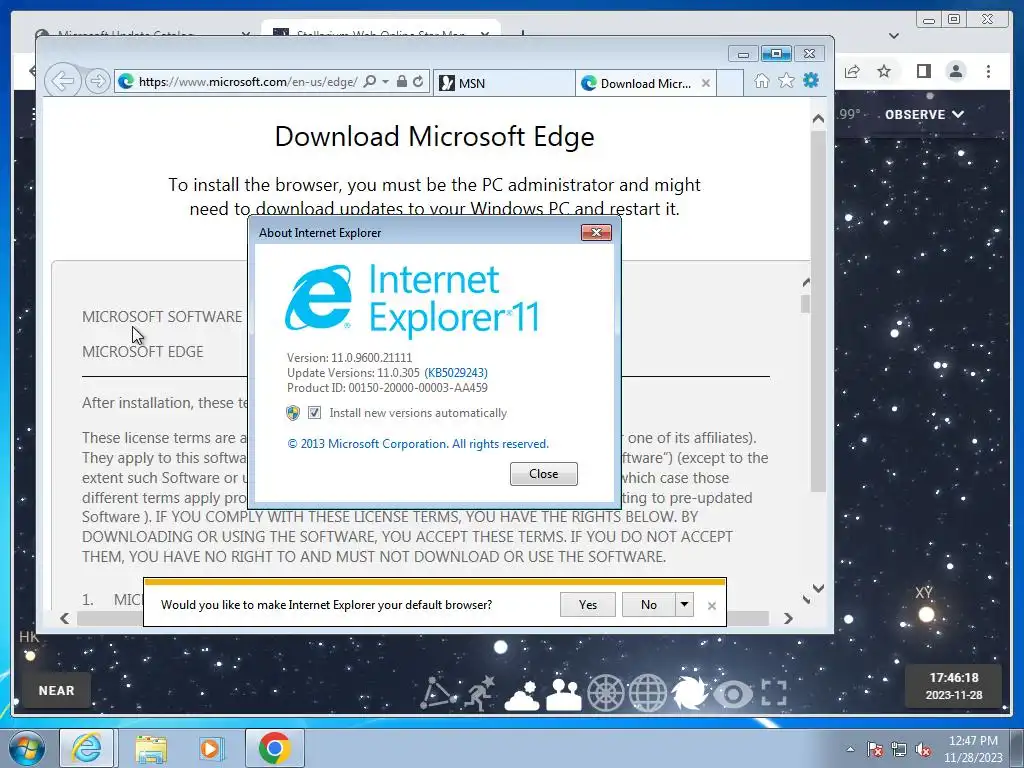
Task: Open the Internet Explorer Home icon
Action: (761, 81)
